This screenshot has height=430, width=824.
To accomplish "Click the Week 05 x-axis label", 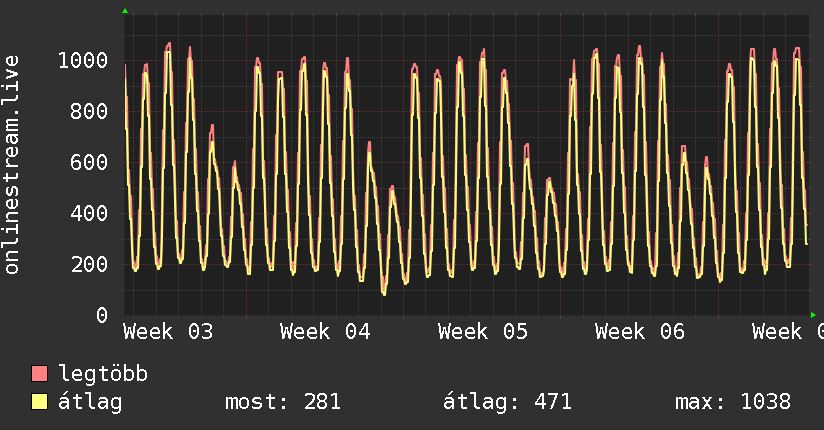I will (x=483, y=331).
